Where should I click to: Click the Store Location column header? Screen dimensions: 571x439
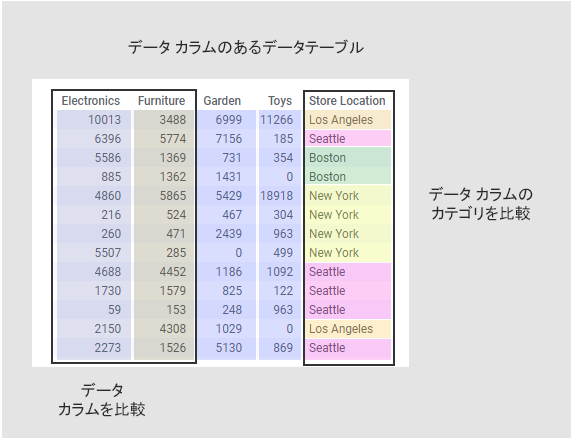[x=347, y=101]
